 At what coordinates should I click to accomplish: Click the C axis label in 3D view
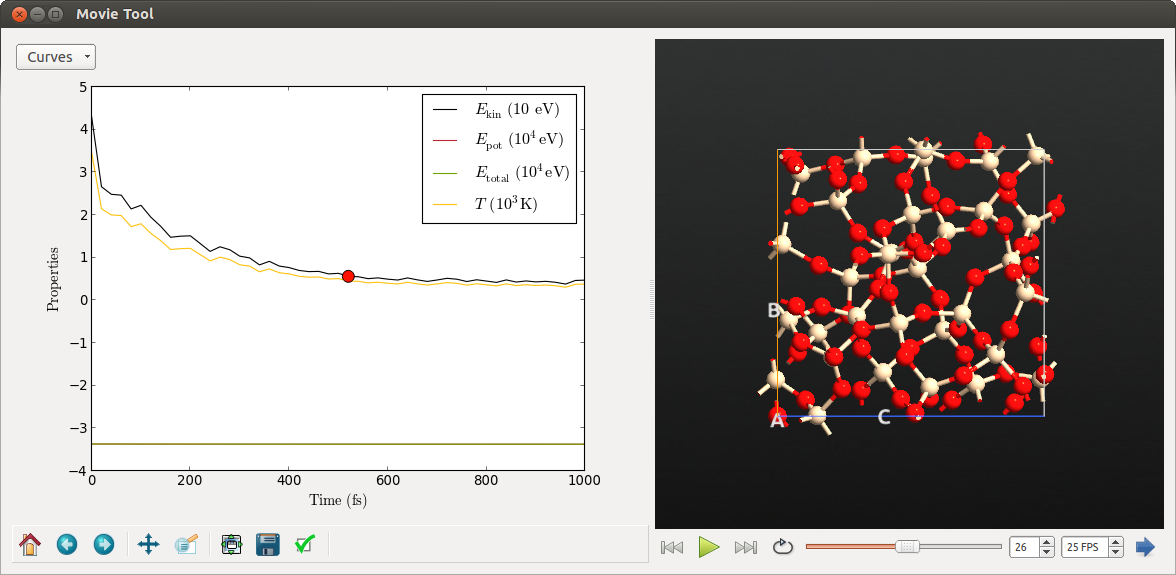[884, 418]
